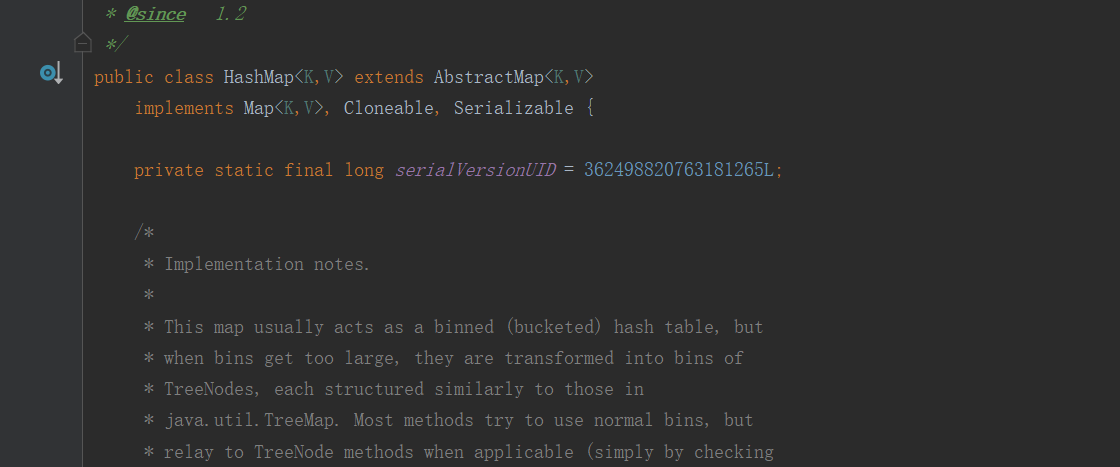Click the number 362498820763181265L
The image size is (1120, 467).
click(x=678, y=170)
